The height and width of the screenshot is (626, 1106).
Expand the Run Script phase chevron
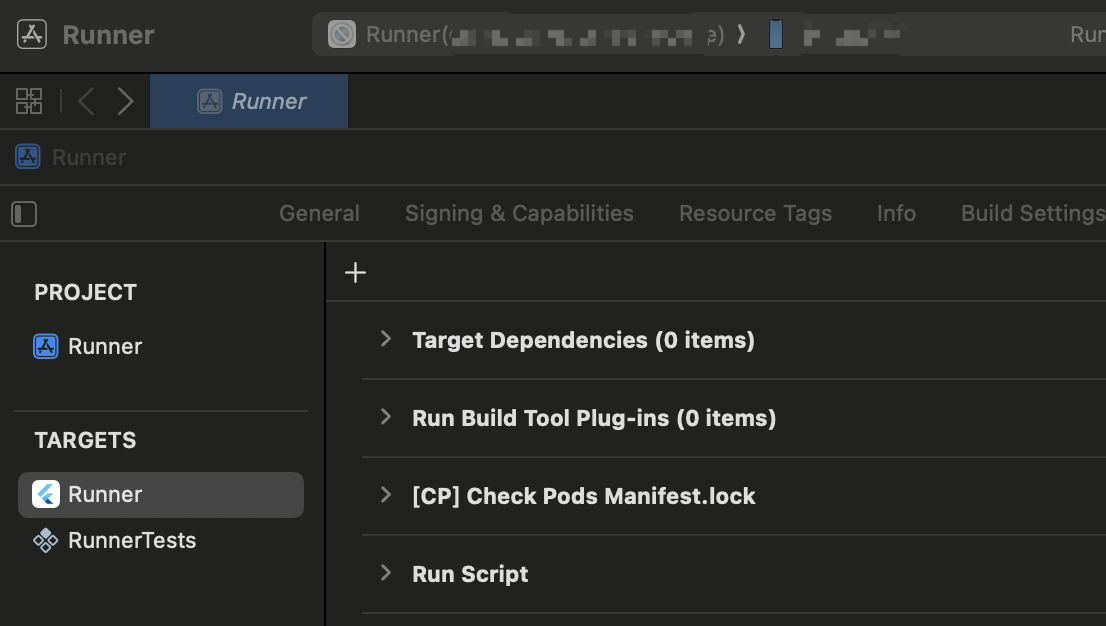point(386,572)
